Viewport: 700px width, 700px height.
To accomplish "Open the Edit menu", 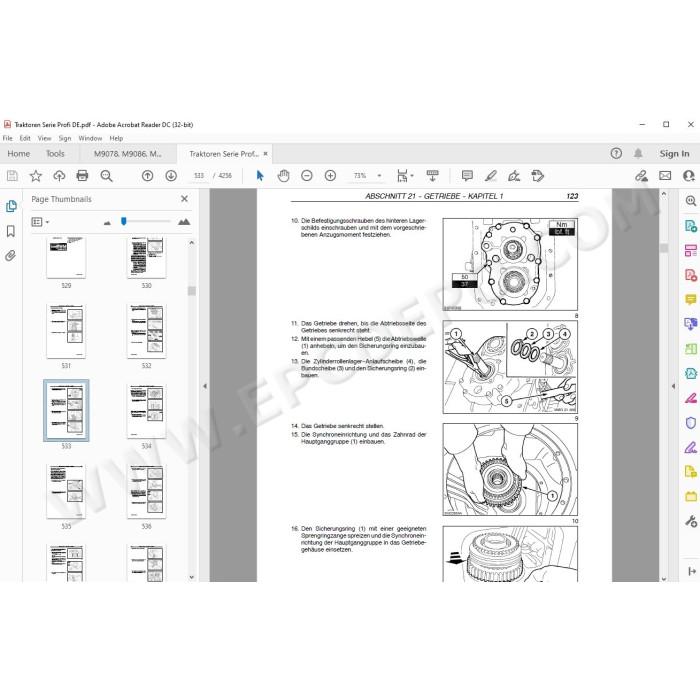I will click(x=25, y=138).
